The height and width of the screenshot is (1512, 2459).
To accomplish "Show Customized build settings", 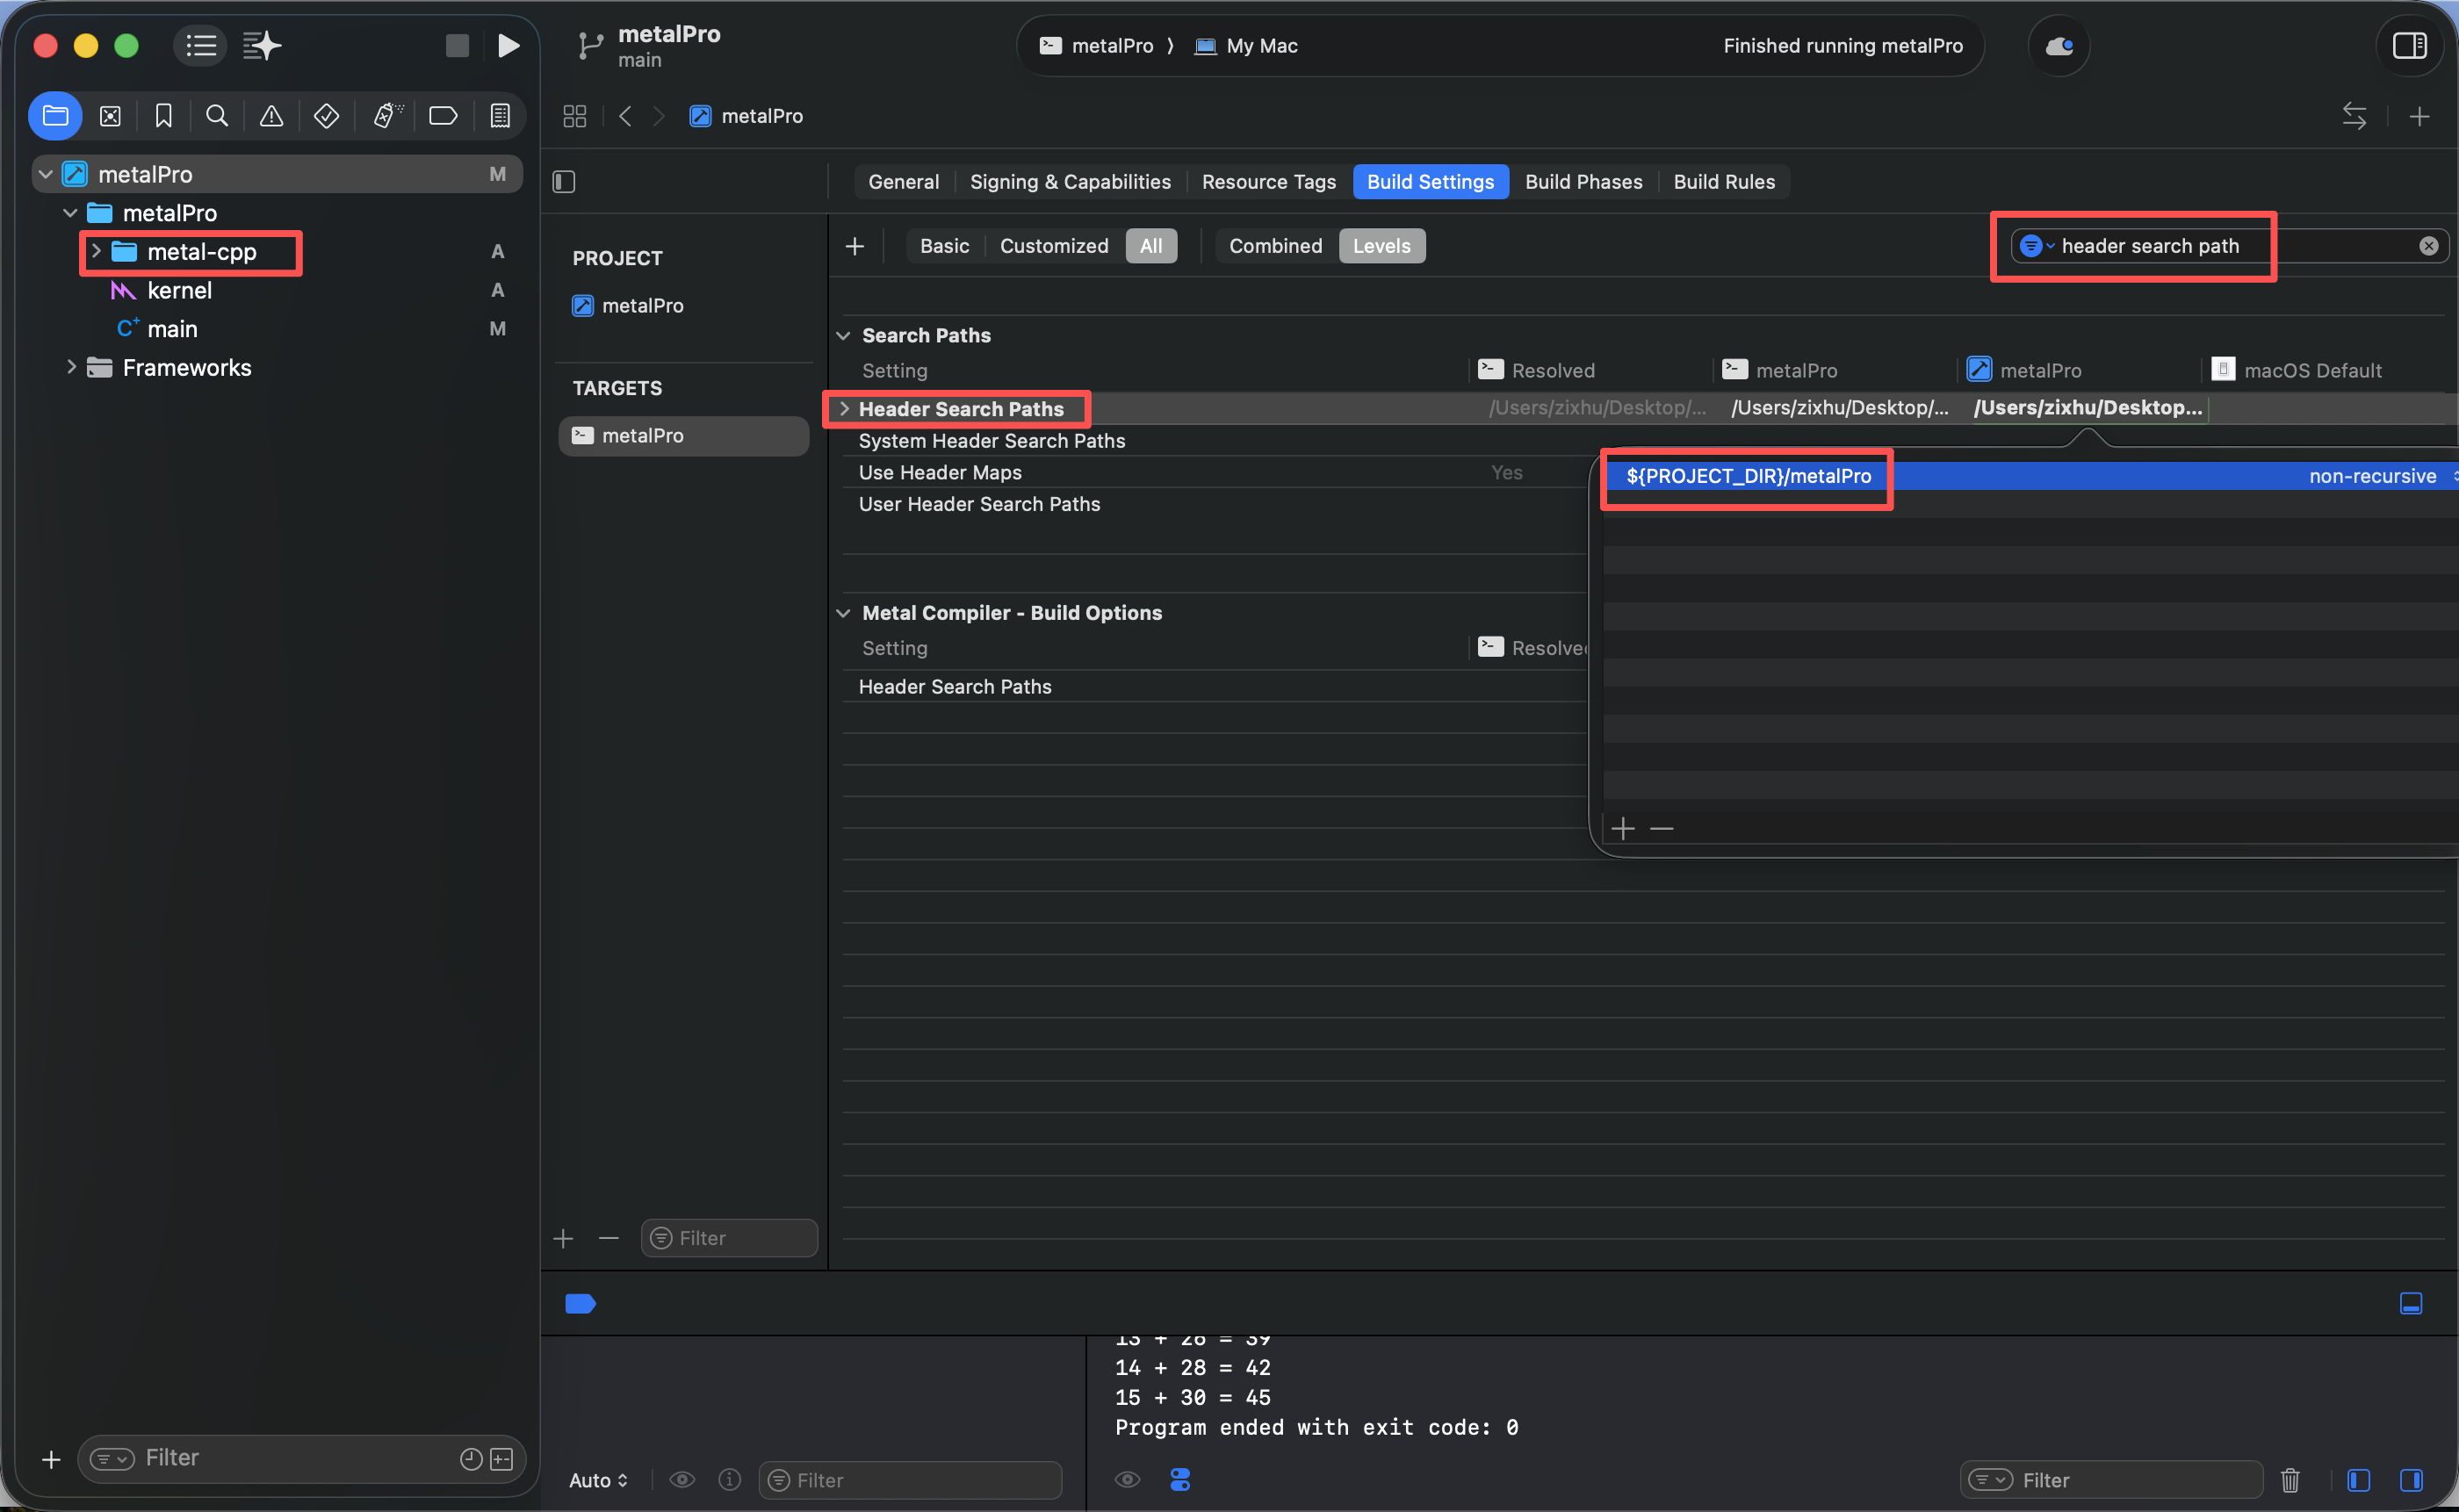I will (x=1053, y=246).
